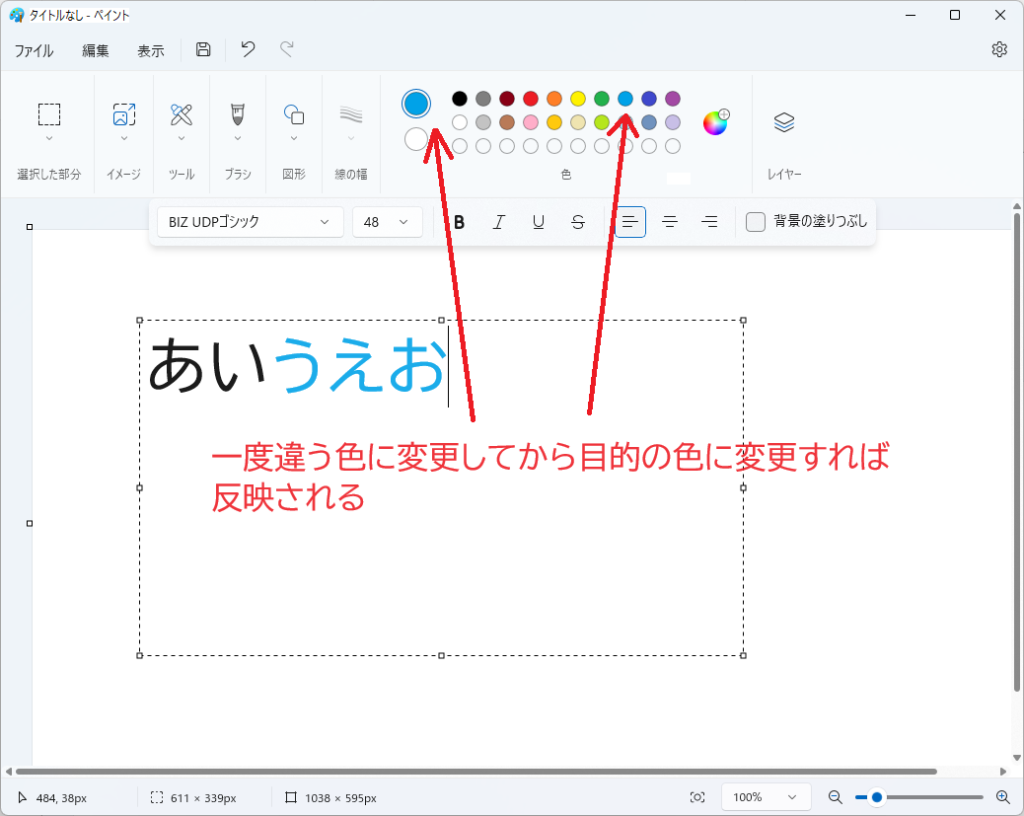Click the Save floppy disk icon
The height and width of the screenshot is (816, 1024).
pos(203,50)
